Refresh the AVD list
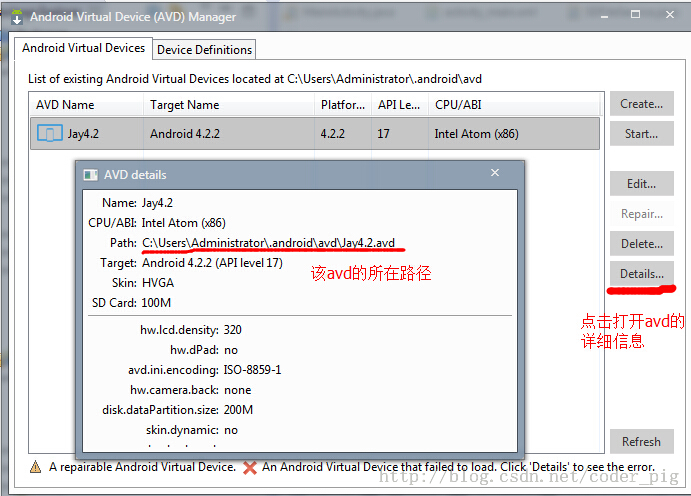 (641, 442)
